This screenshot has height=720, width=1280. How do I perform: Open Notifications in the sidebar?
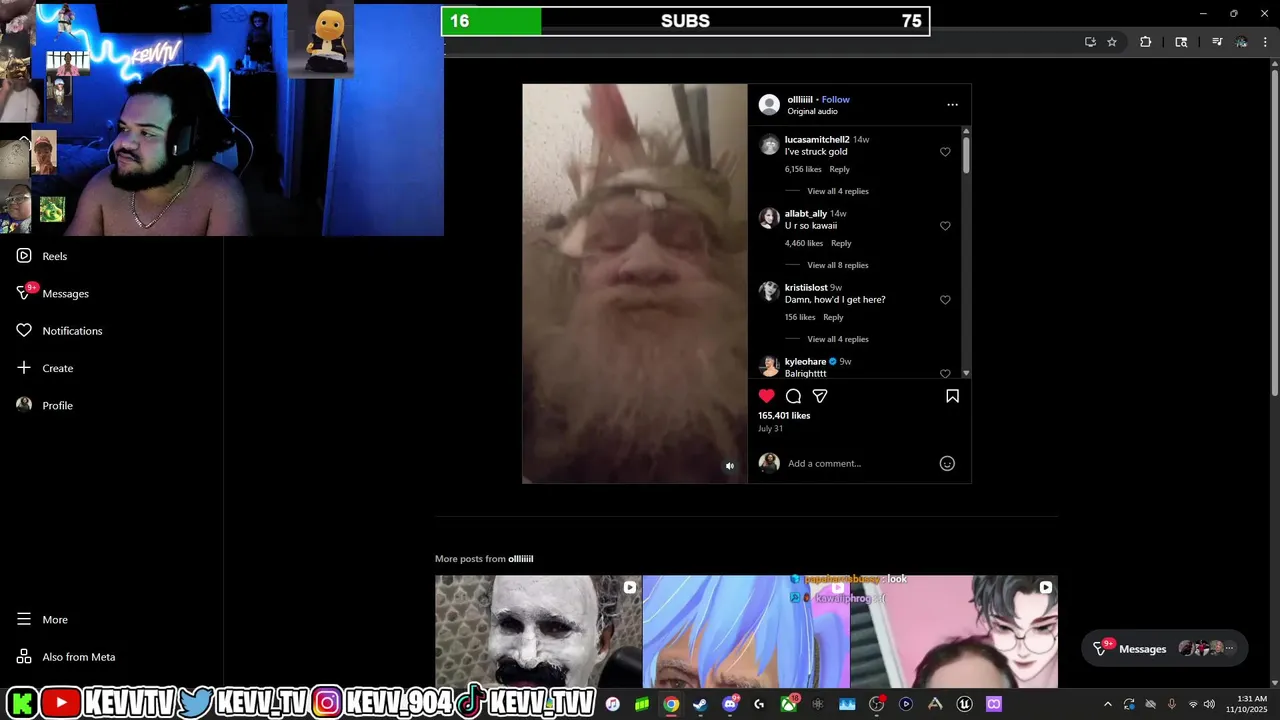(59, 331)
